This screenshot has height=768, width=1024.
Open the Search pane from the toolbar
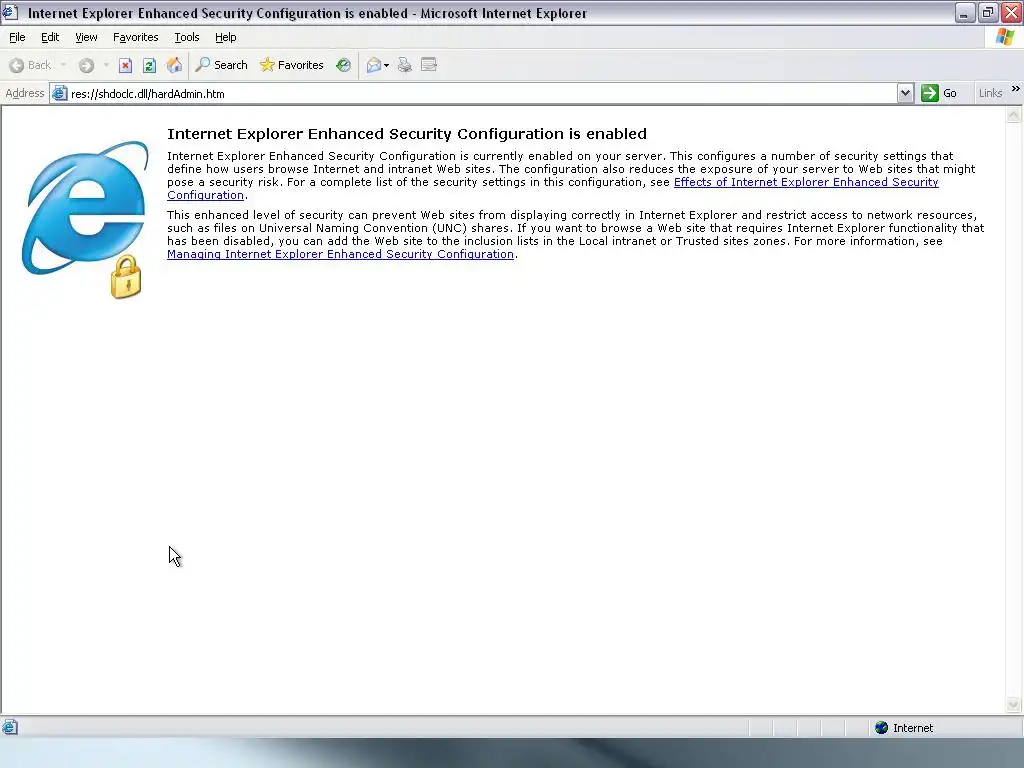tap(221, 65)
